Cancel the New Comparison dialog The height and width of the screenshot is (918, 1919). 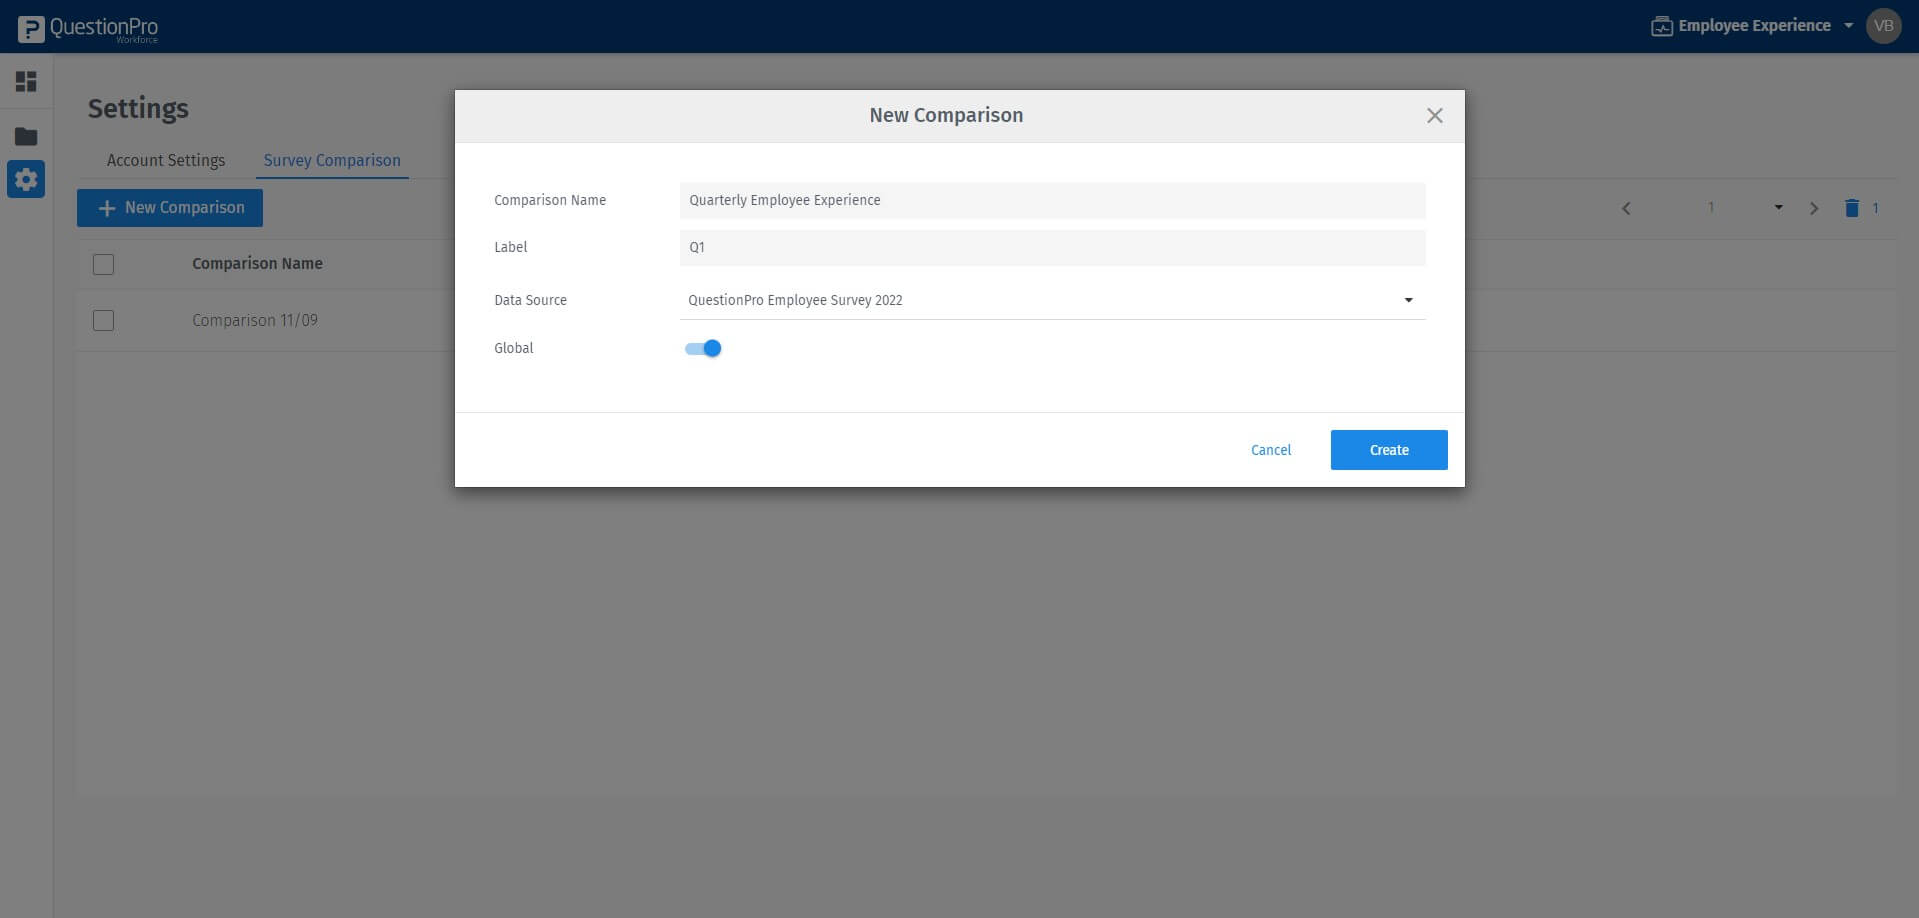coord(1270,449)
